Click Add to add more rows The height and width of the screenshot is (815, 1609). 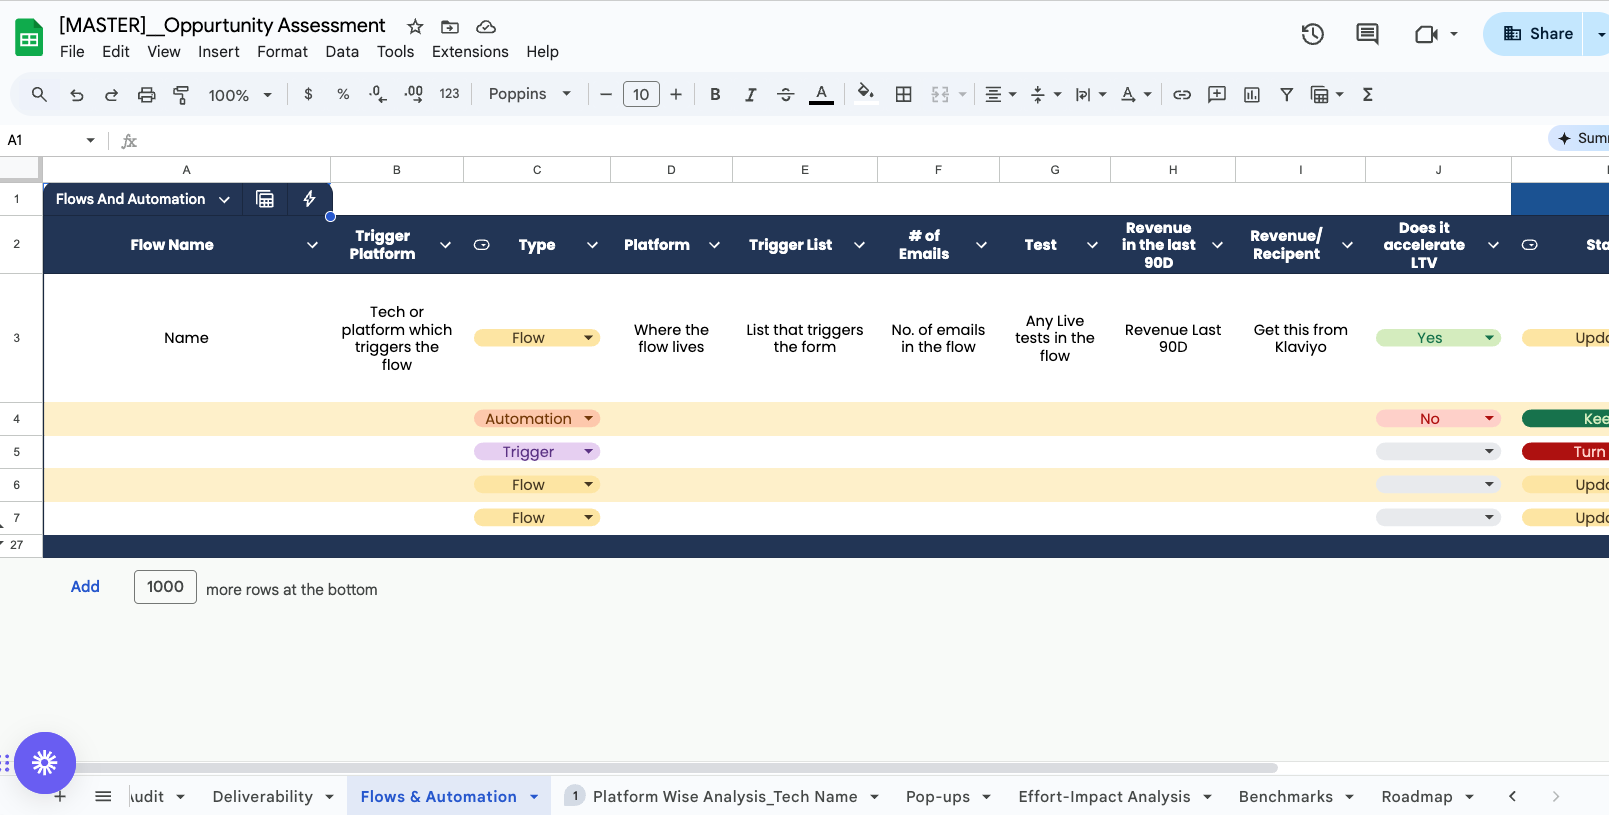coord(85,587)
